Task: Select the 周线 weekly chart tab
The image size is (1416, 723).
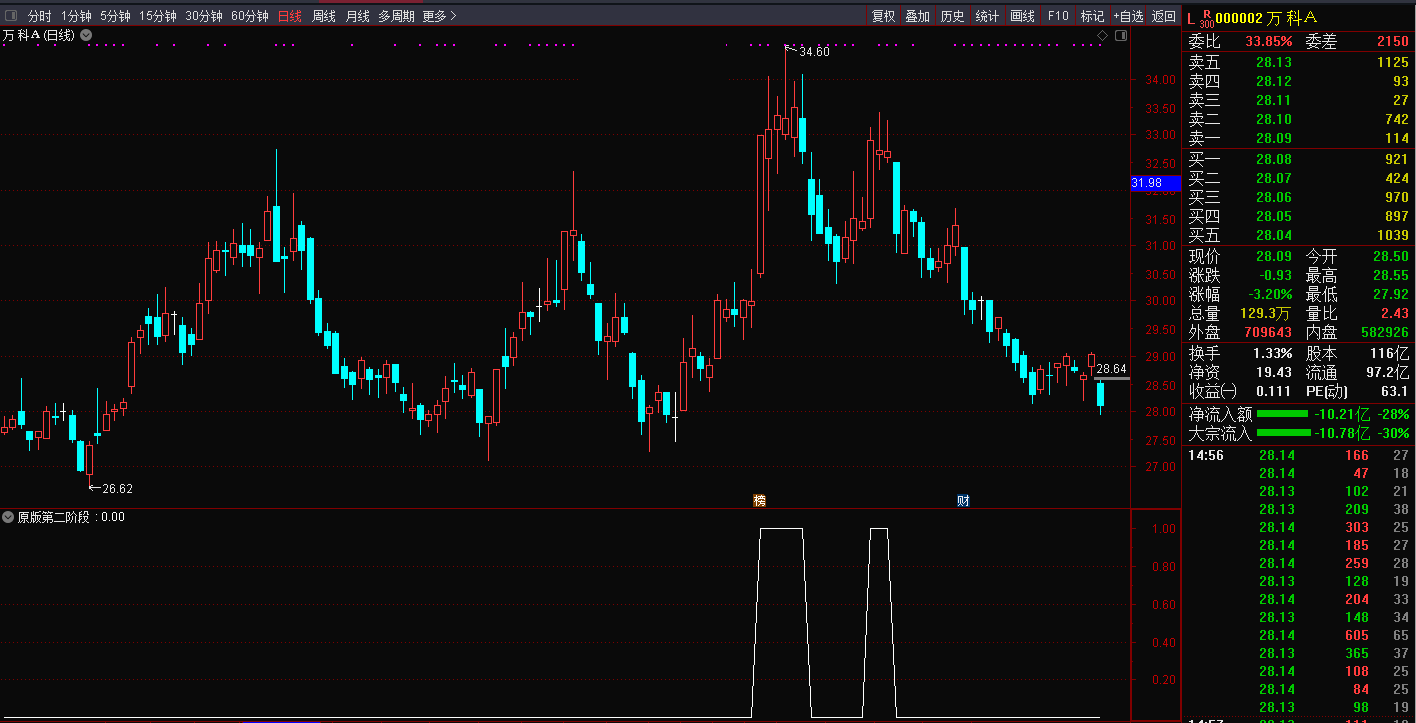Action: point(324,16)
